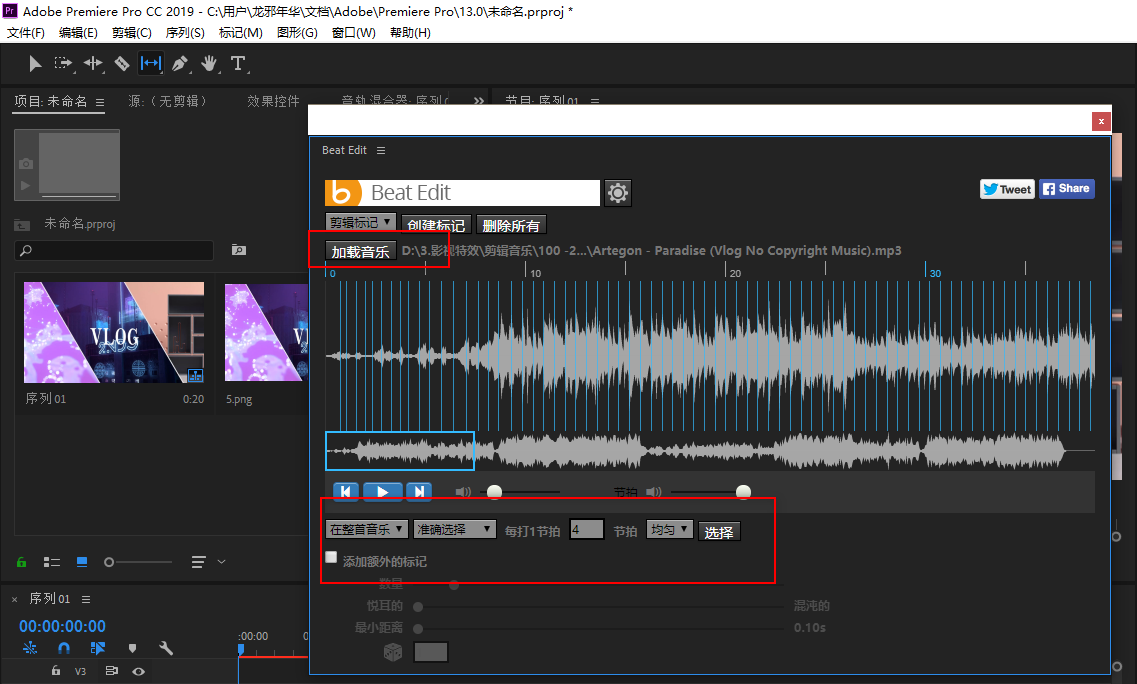This screenshot has width=1137, height=684.
Task: Jump to end in Beat Edit player
Action: [419, 492]
